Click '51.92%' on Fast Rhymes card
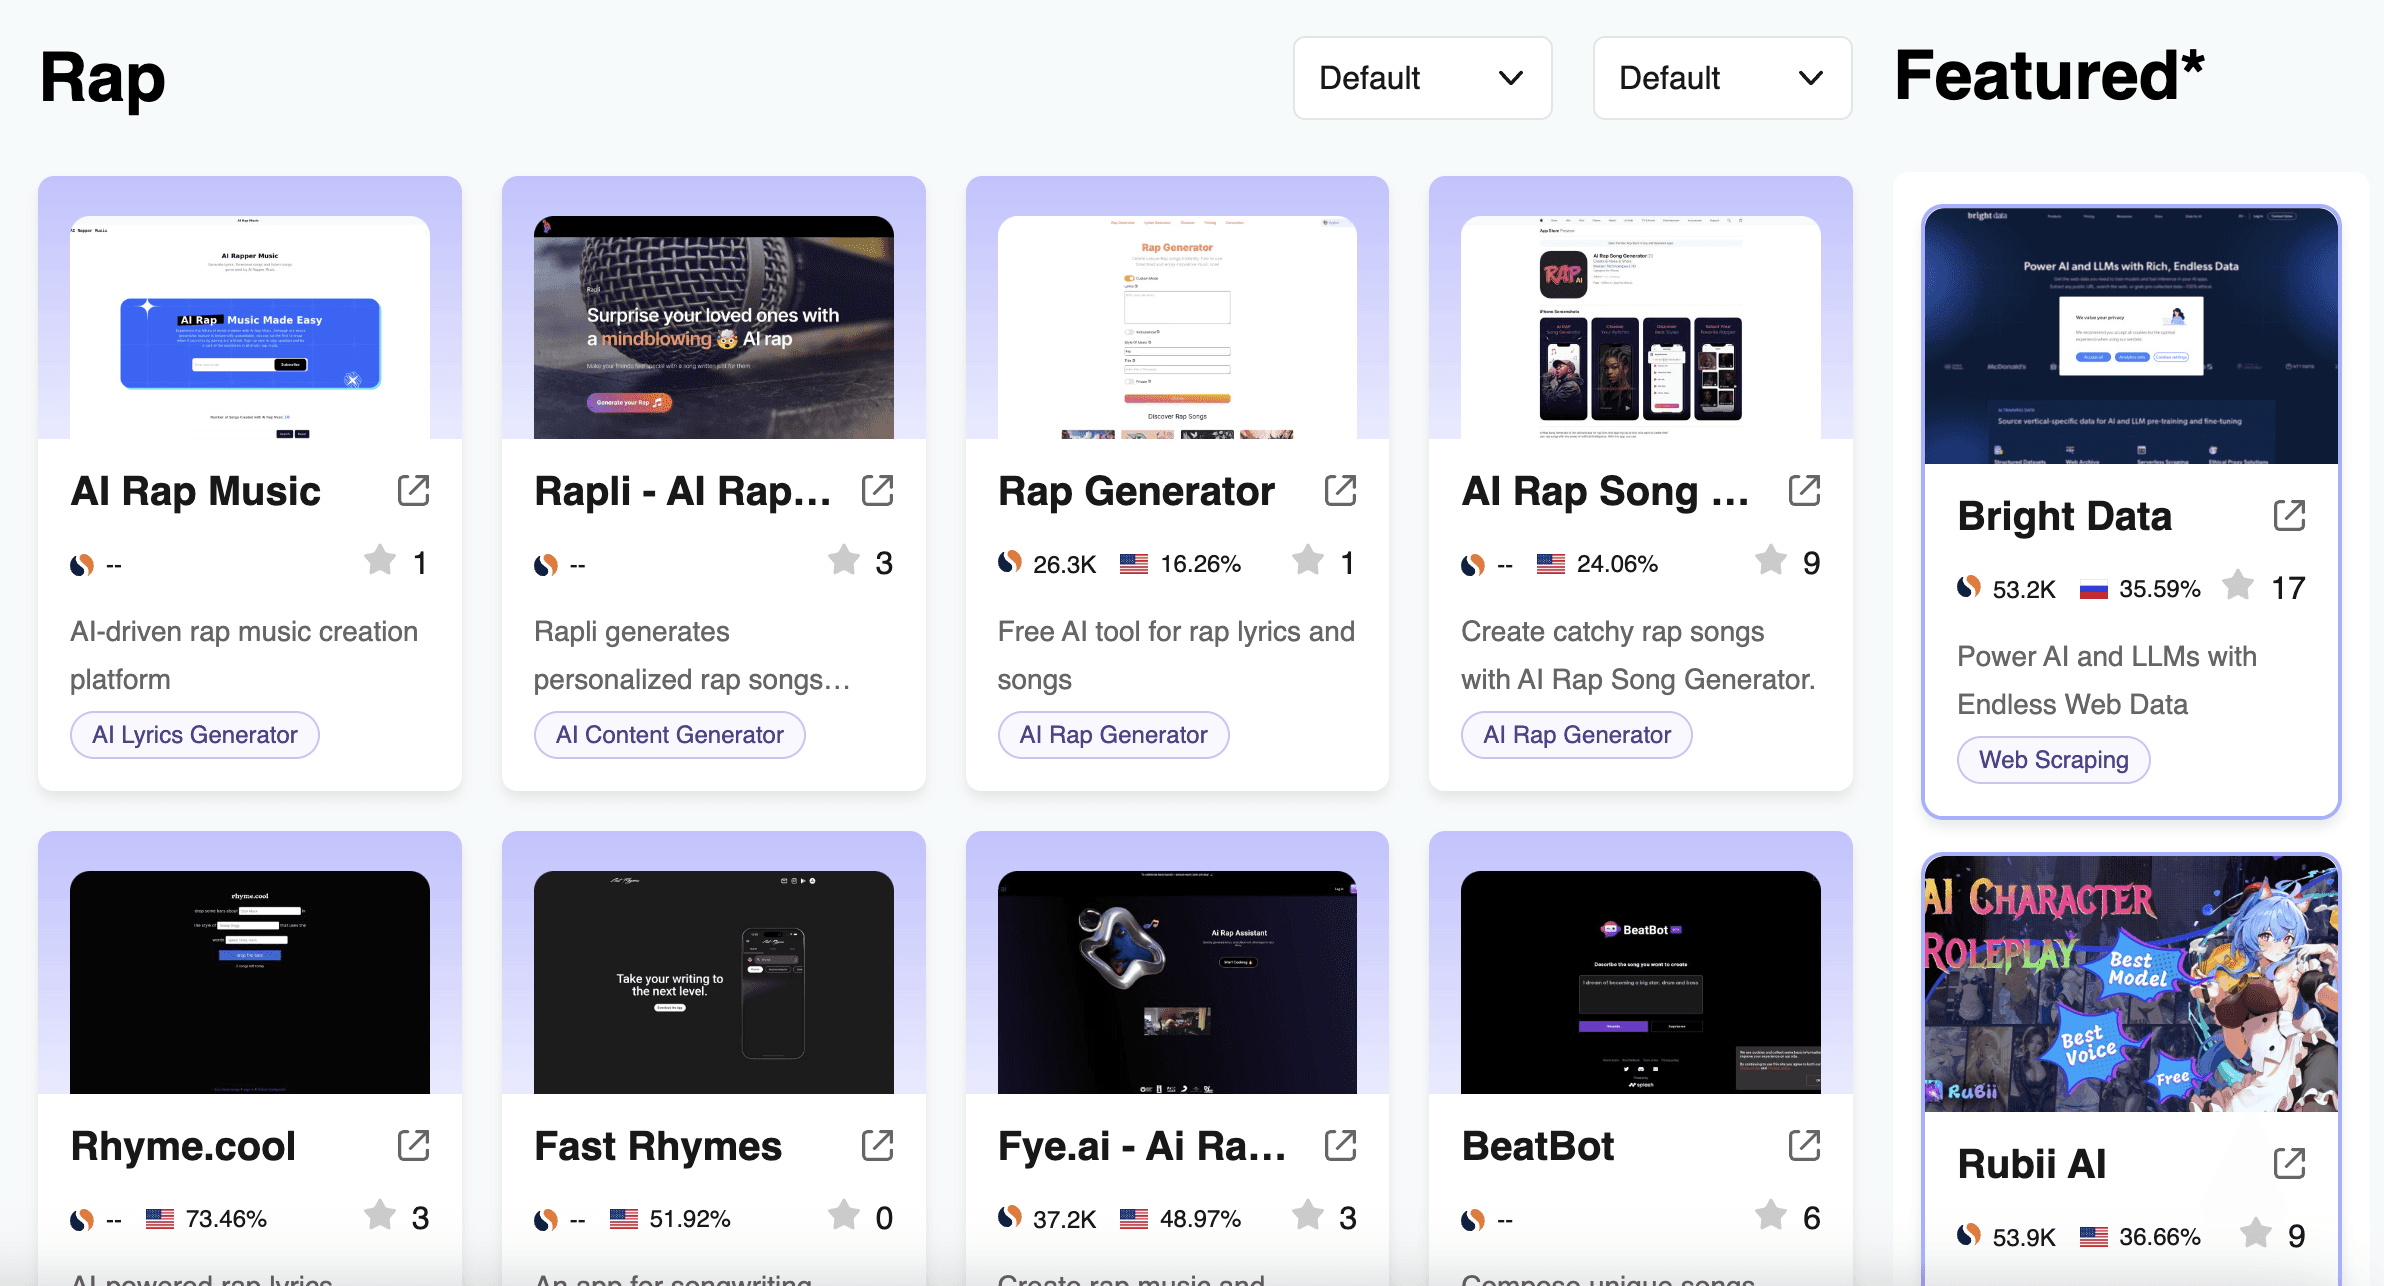The image size is (2384, 1286). coord(690,1219)
